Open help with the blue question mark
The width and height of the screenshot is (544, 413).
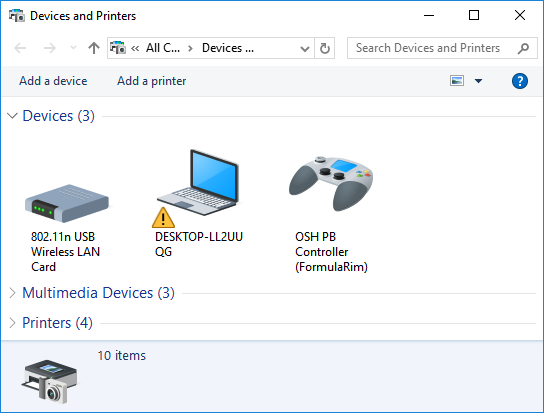click(519, 81)
